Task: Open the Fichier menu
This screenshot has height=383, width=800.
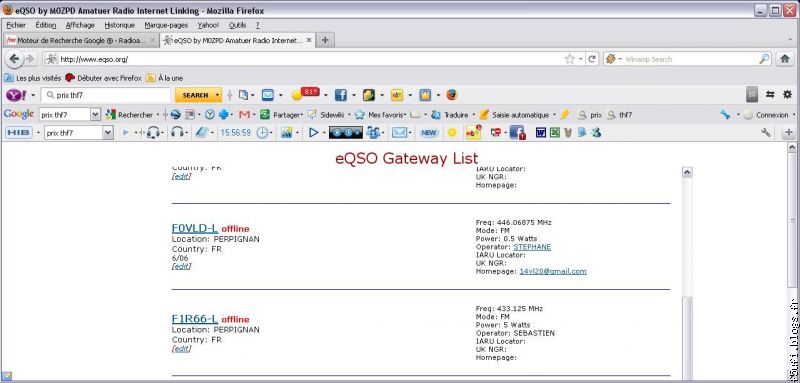Action: [x=16, y=25]
